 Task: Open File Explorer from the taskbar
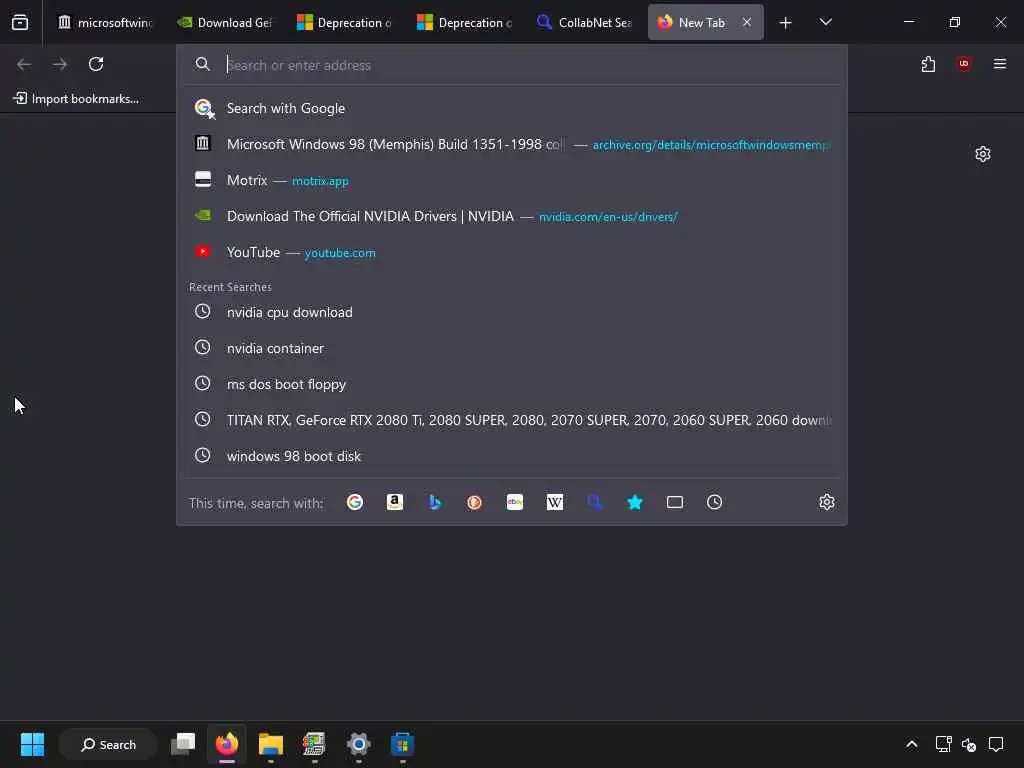pyautogui.click(x=270, y=744)
